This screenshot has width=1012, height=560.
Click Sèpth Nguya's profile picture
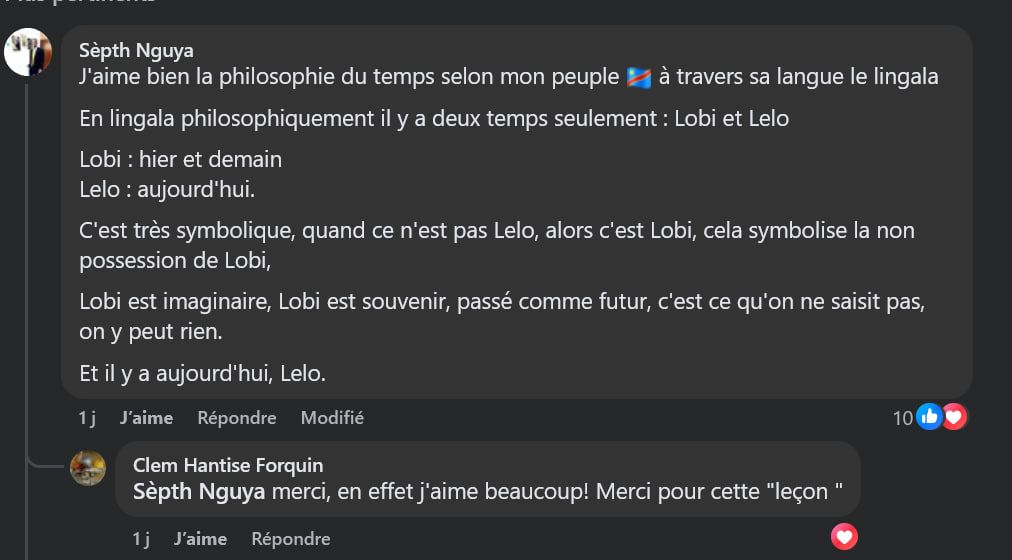point(28,52)
